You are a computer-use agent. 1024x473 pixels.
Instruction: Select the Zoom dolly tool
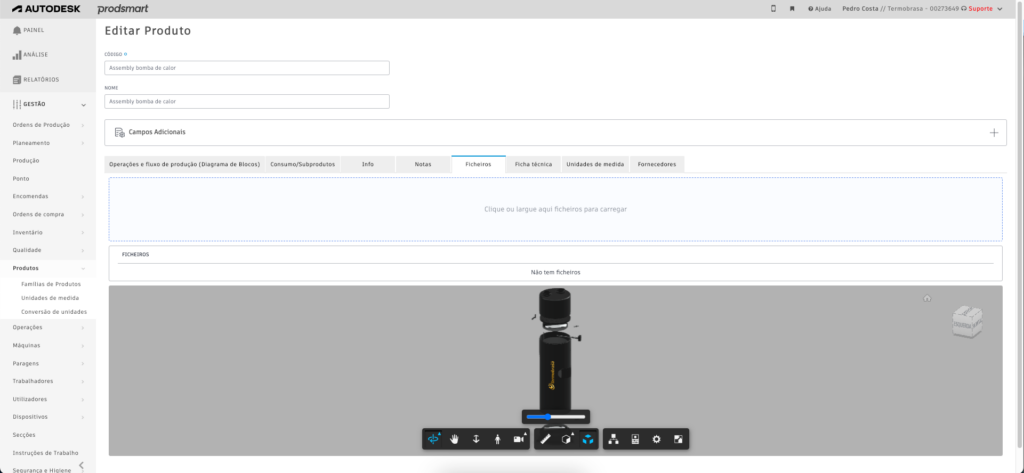(476, 440)
